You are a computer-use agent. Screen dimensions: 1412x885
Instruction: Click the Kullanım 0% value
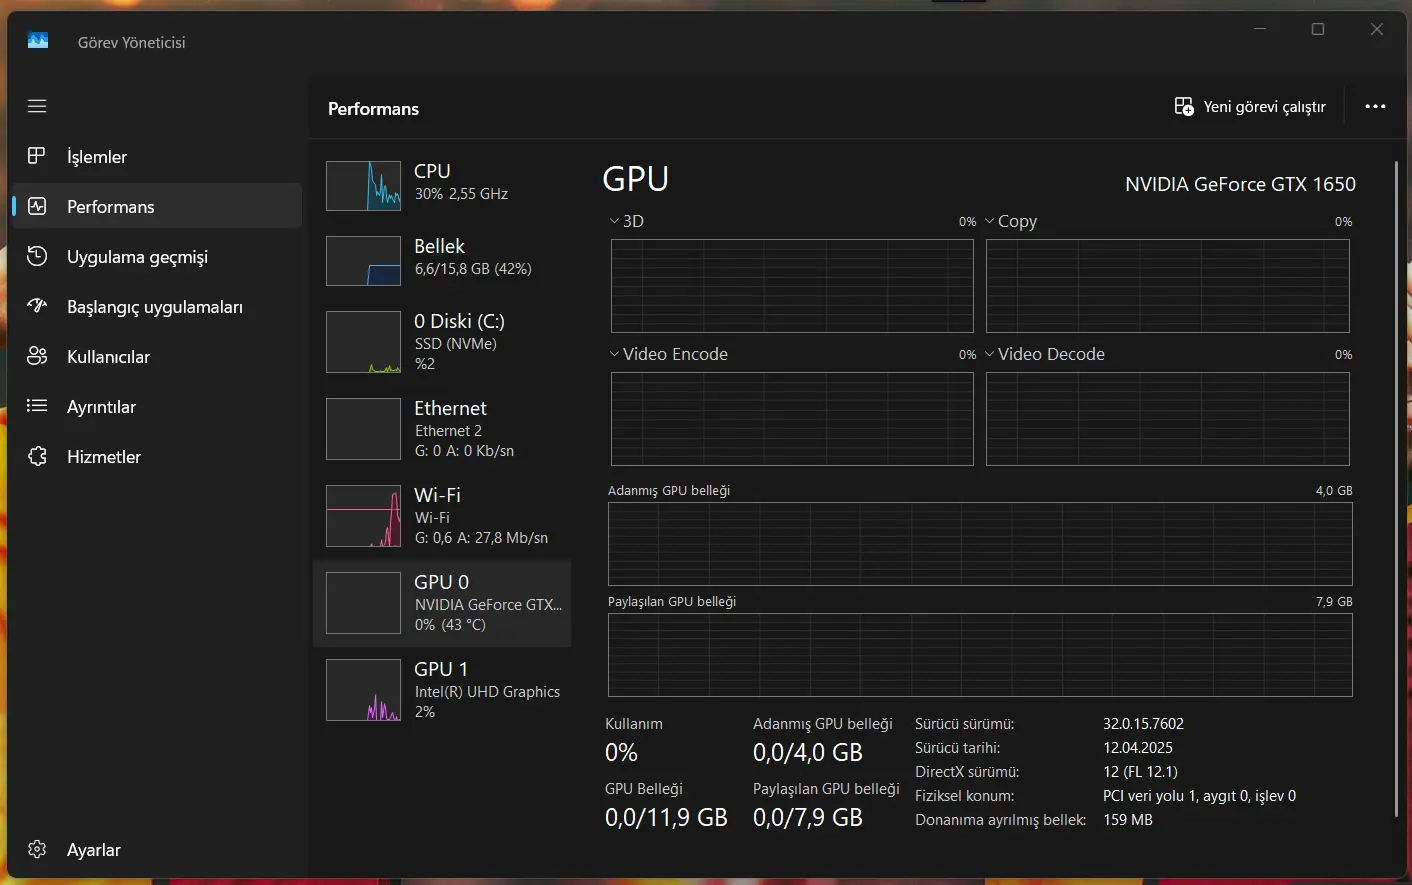(x=621, y=753)
